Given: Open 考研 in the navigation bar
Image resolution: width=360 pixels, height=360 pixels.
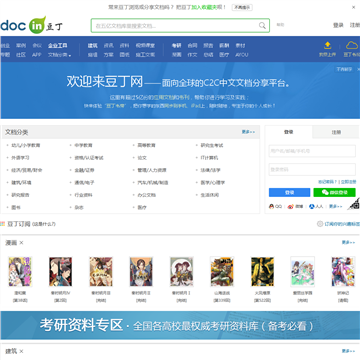Looking at the screenshot, I should pyautogui.click(x=177, y=45).
